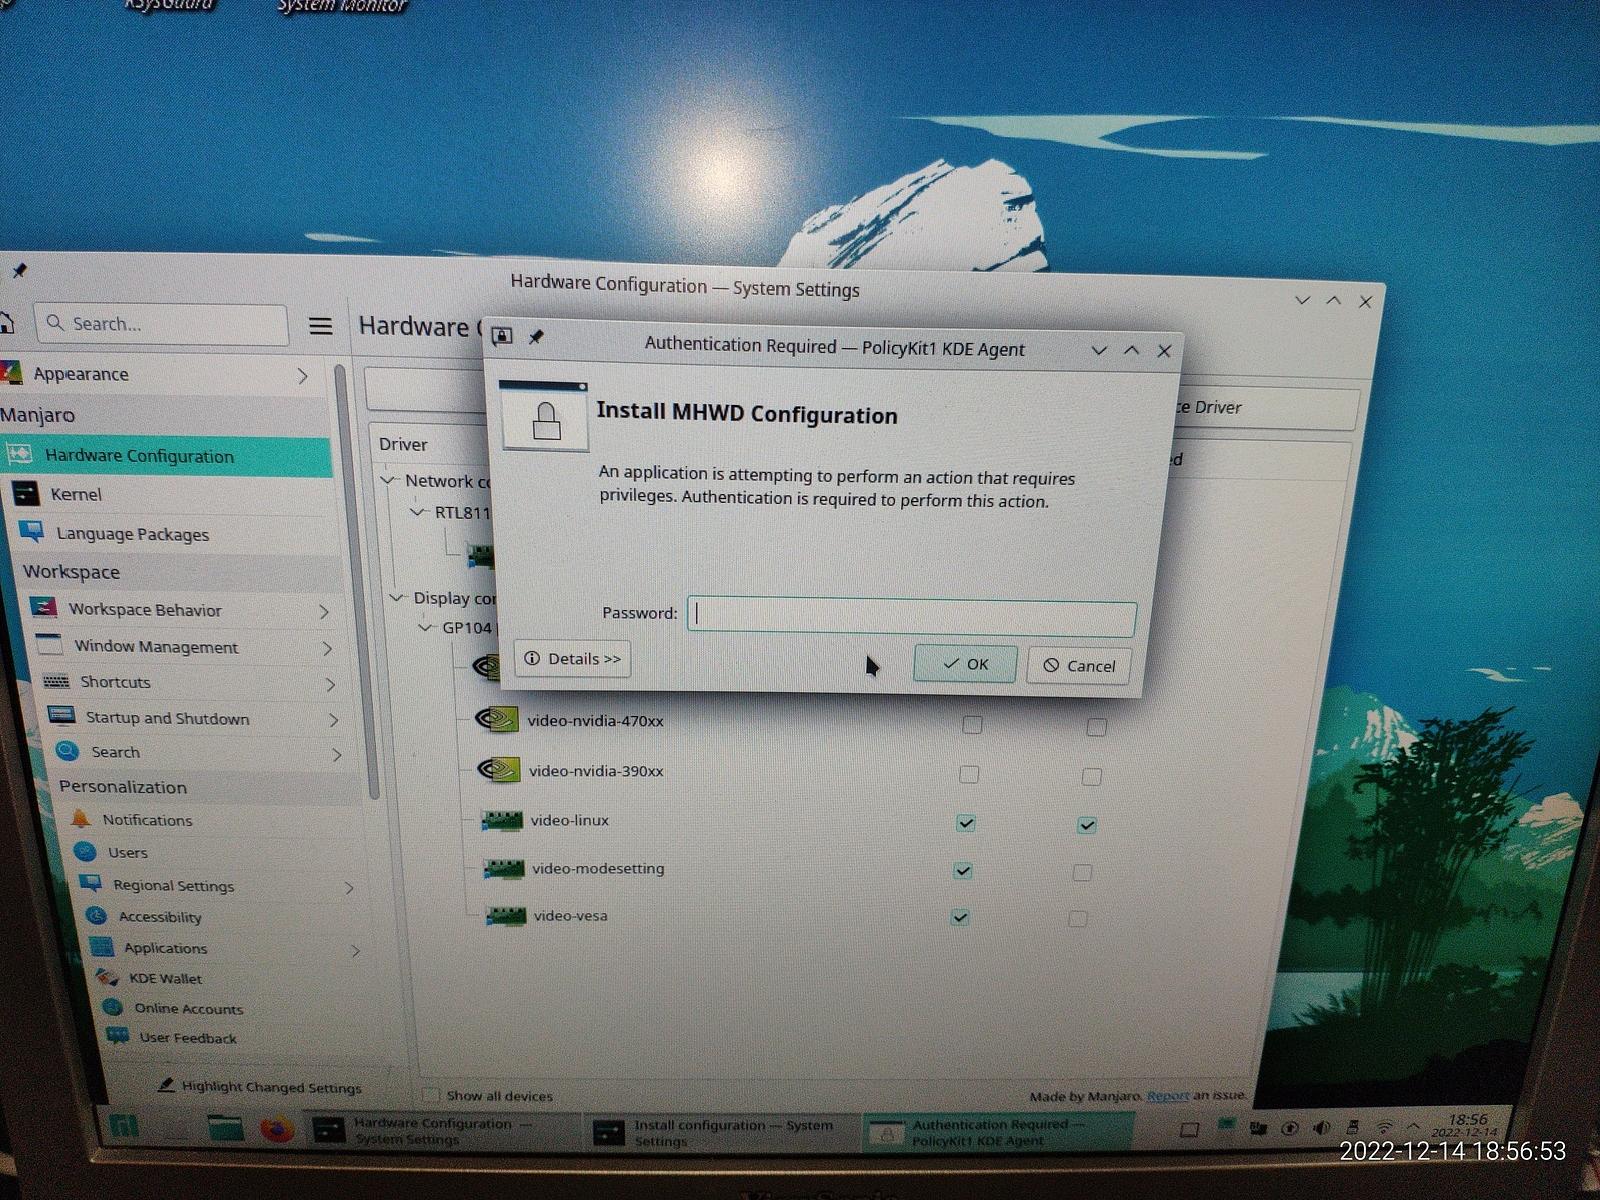Click the pin icon on the Authentication Required title bar

click(536, 337)
